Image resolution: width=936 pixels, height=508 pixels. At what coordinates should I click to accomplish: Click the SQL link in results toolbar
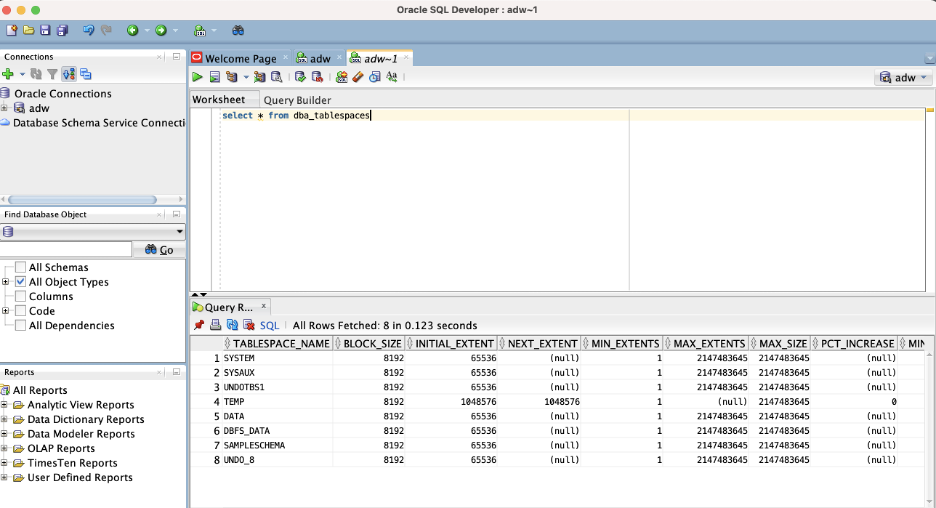pos(269,325)
